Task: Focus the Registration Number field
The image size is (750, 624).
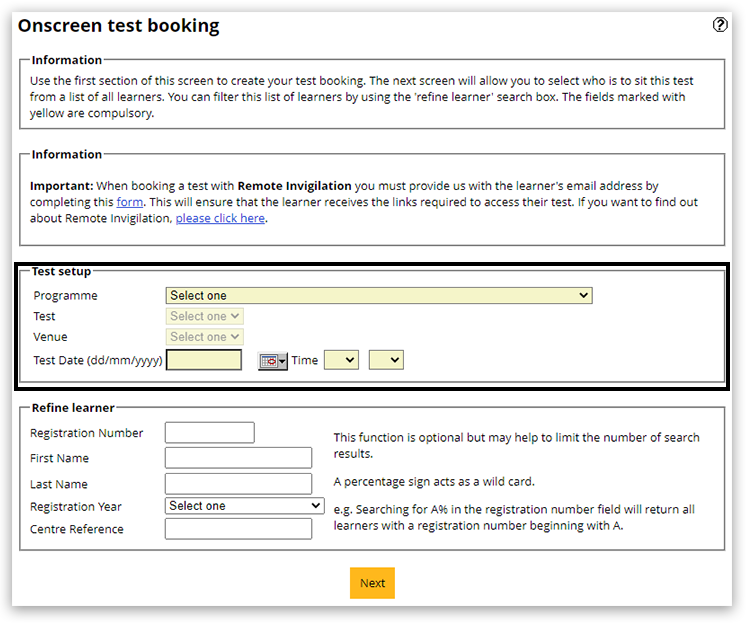Action: 209,433
